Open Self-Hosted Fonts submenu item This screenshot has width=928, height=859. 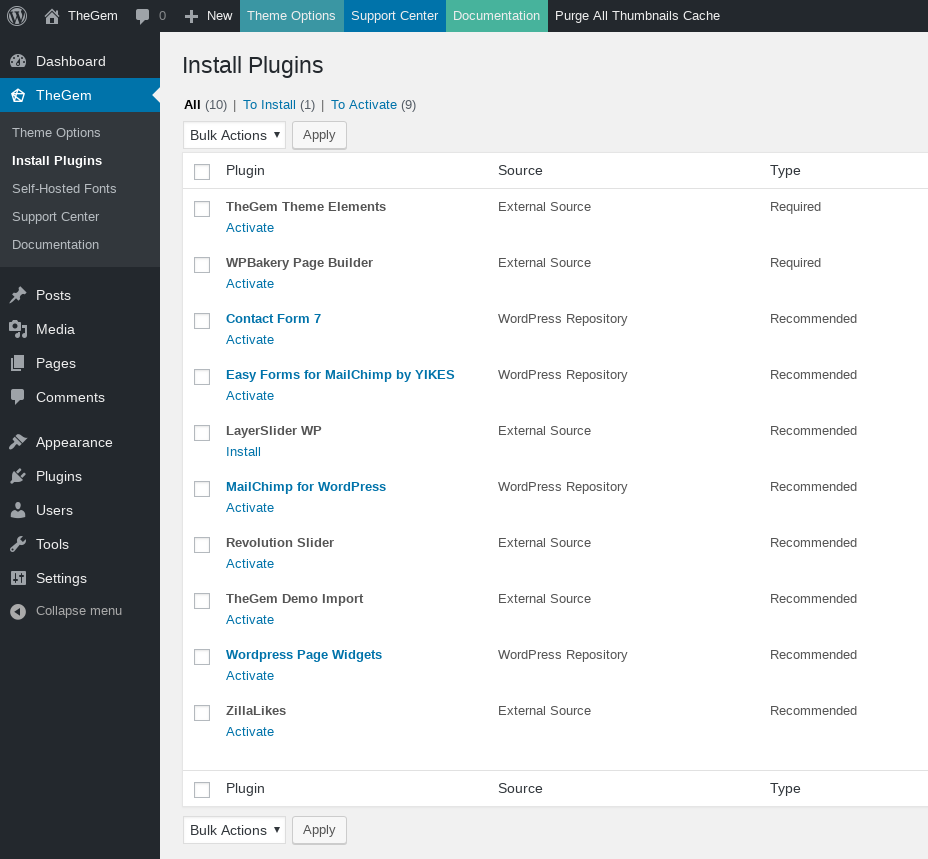[64, 188]
